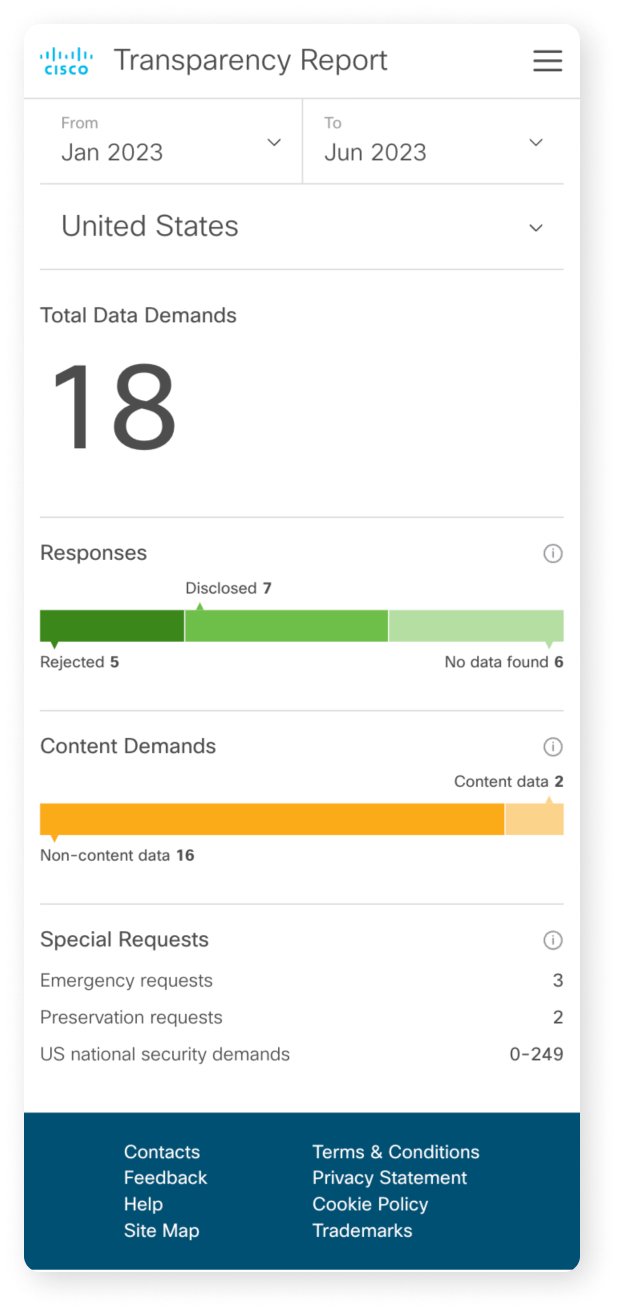The height and width of the screenshot is (1312, 620).
Task: Click the light orange Content data segment
Action: point(534,819)
